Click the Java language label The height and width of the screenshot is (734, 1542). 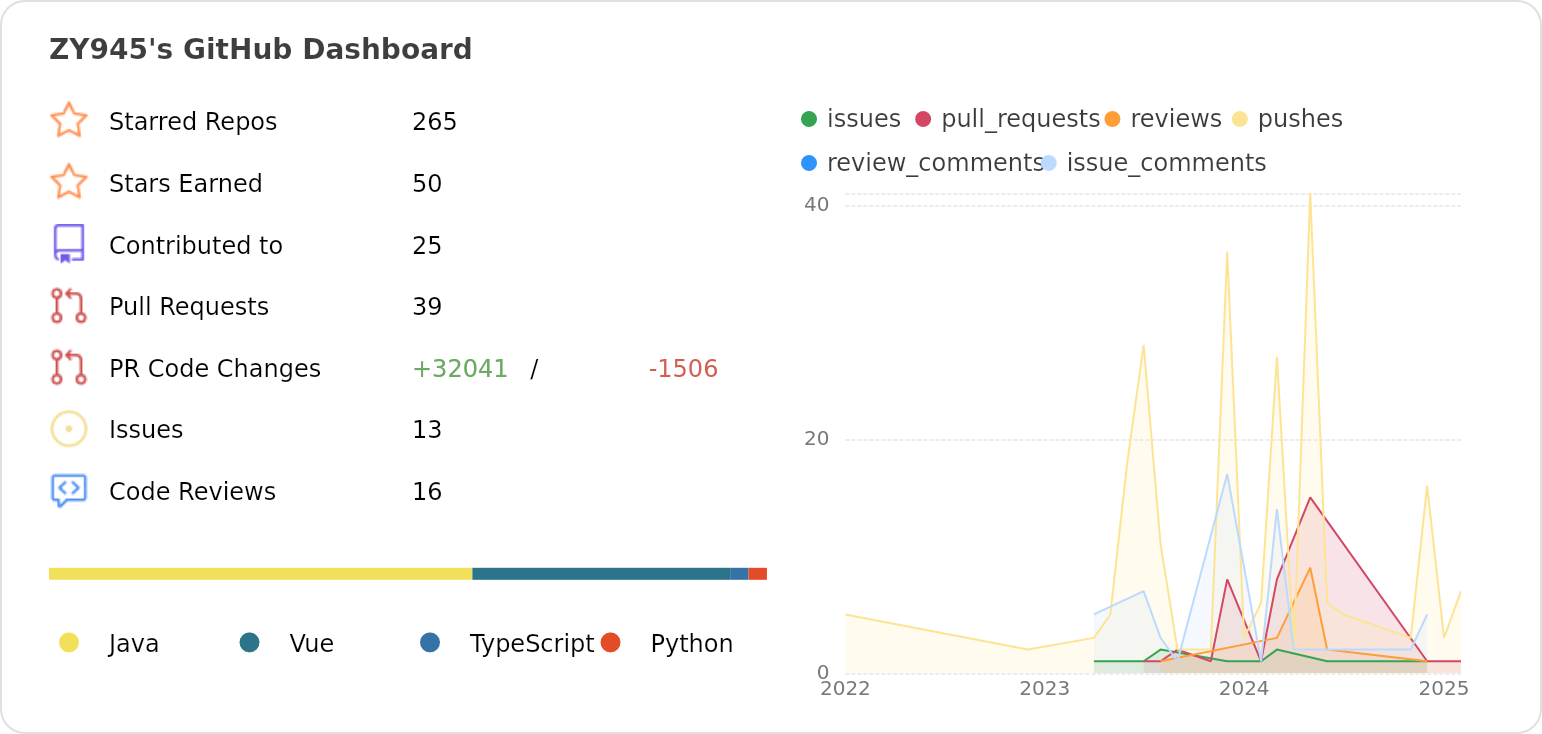(134, 644)
